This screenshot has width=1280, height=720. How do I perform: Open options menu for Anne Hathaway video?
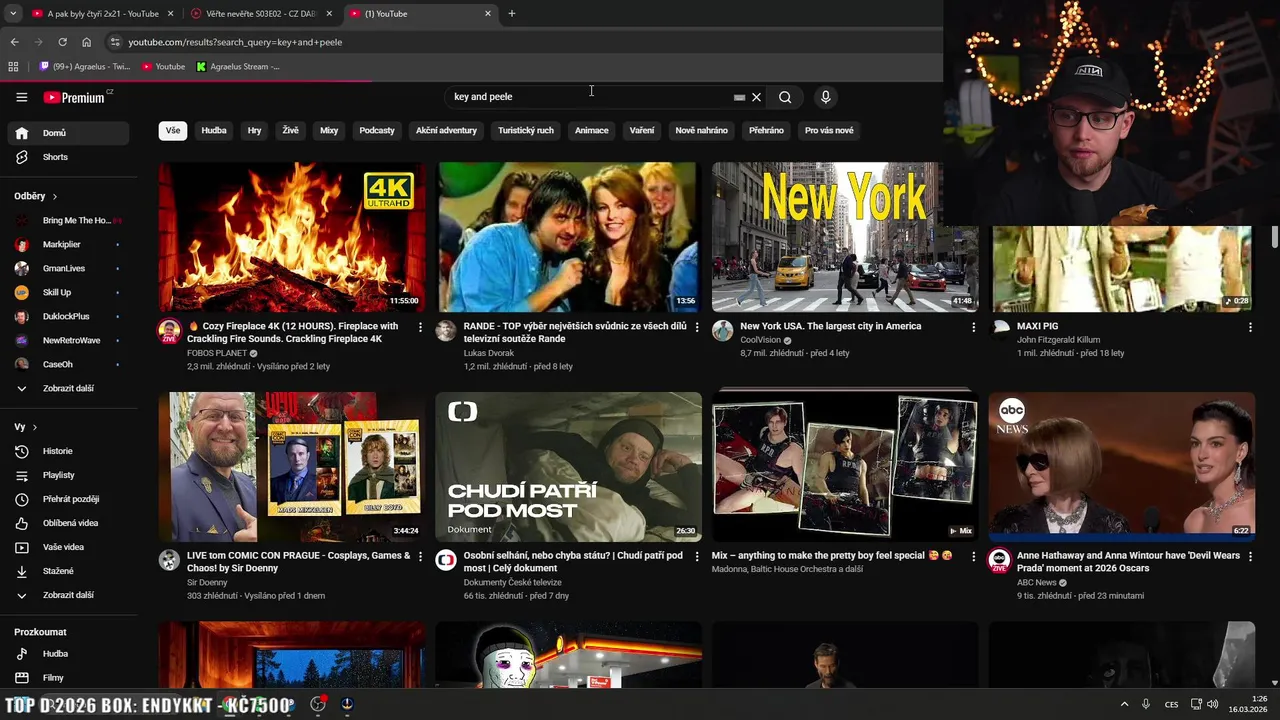pos(1250,557)
